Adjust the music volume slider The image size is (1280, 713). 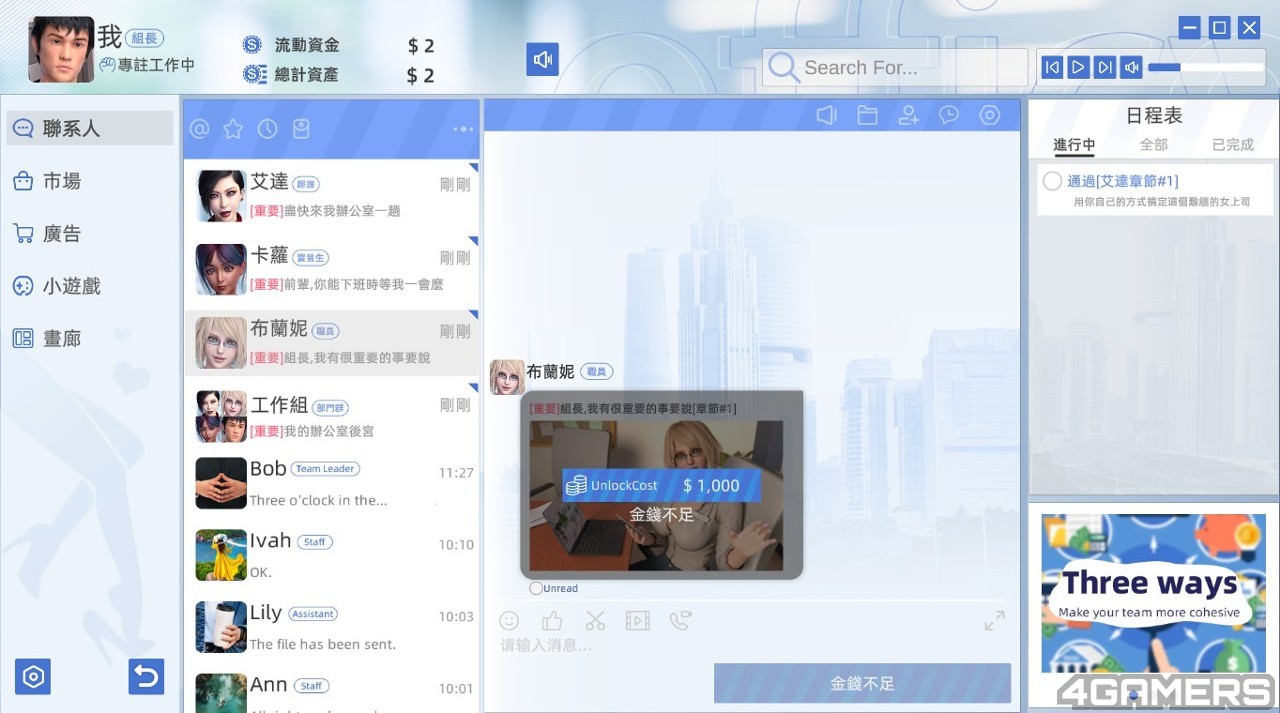1205,67
